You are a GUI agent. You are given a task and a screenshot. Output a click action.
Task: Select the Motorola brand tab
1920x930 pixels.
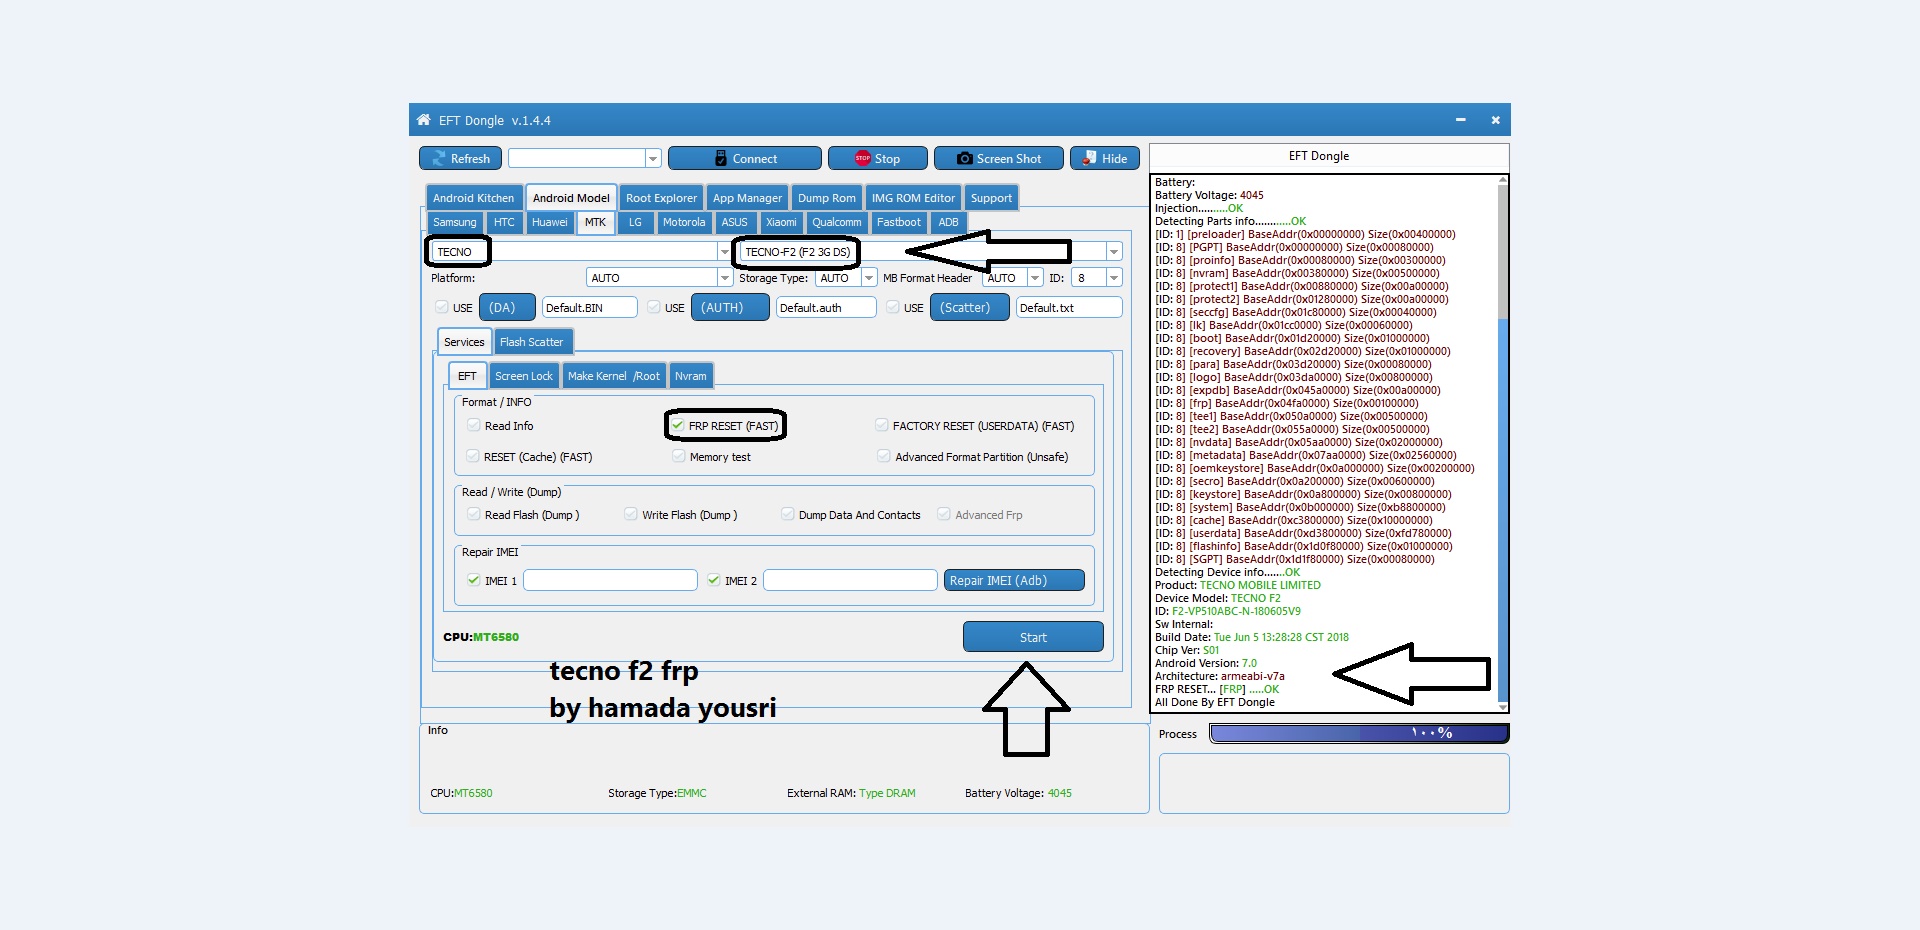click(684, 222)
